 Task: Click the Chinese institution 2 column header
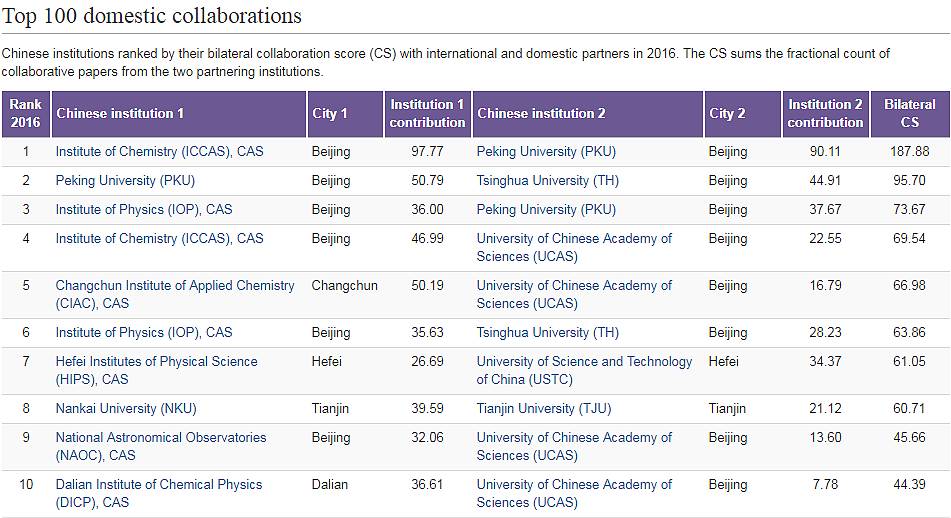(x=541, y=113)
